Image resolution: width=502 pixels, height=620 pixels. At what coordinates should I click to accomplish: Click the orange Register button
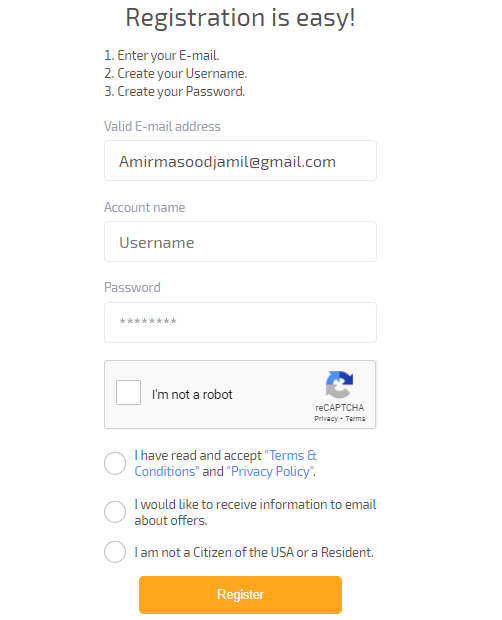point(240,595)
